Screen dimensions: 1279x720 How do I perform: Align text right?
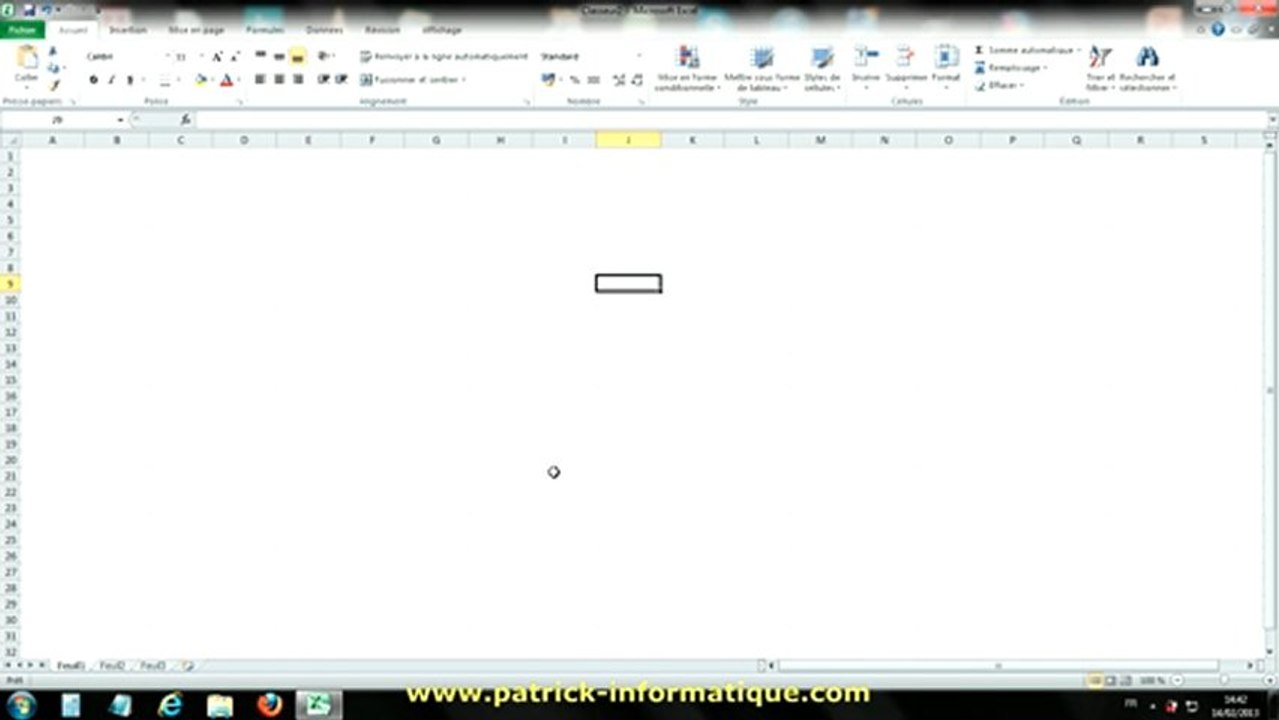(x=298, y=79)
